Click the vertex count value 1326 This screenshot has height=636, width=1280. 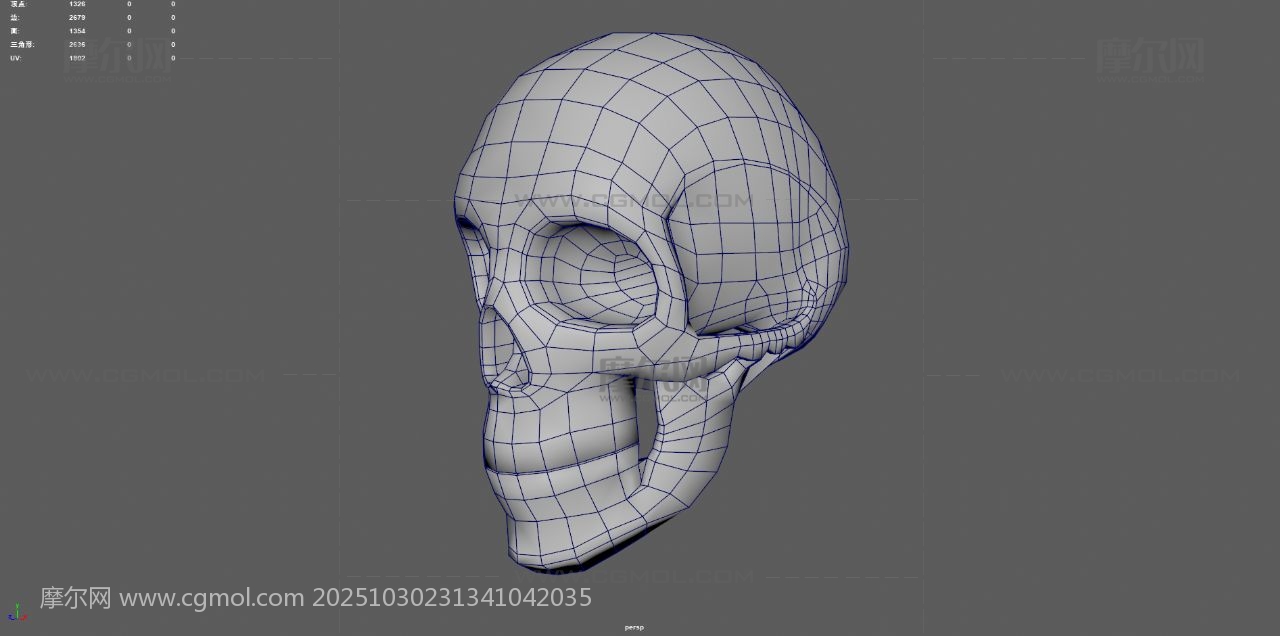pyautogui.click(x=77, y=4)
